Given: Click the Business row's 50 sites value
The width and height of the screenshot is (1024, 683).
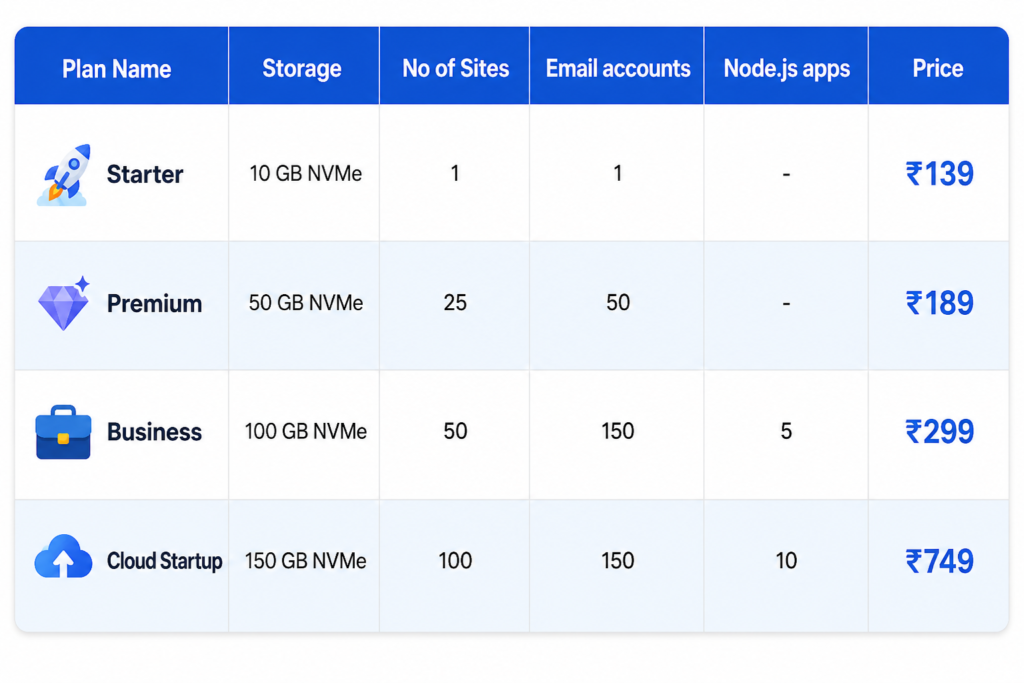Looking at the screenshot, I should pyautogui.click(x=455, y=432).
